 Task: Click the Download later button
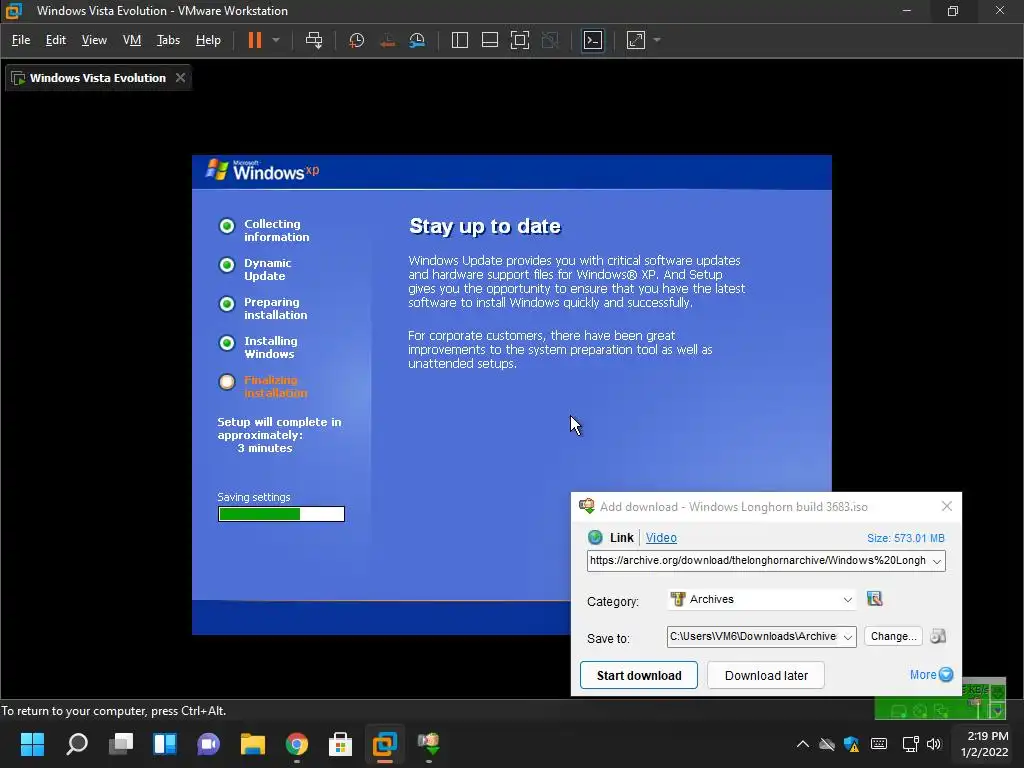coord(766,675)
